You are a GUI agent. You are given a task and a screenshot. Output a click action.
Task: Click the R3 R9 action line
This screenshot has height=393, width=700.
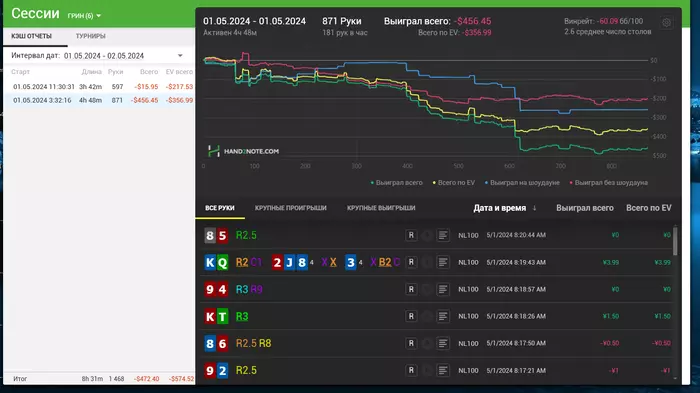coord(249,289)
